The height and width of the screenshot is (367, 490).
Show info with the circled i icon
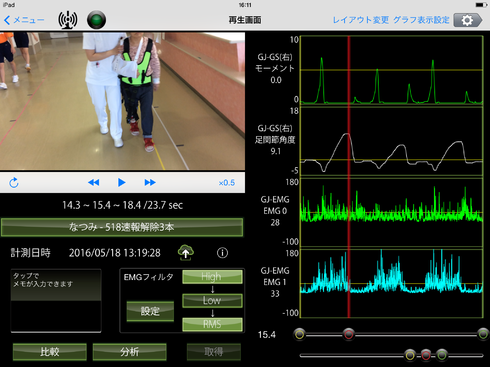pyautogui.click(x=222, y=253)
